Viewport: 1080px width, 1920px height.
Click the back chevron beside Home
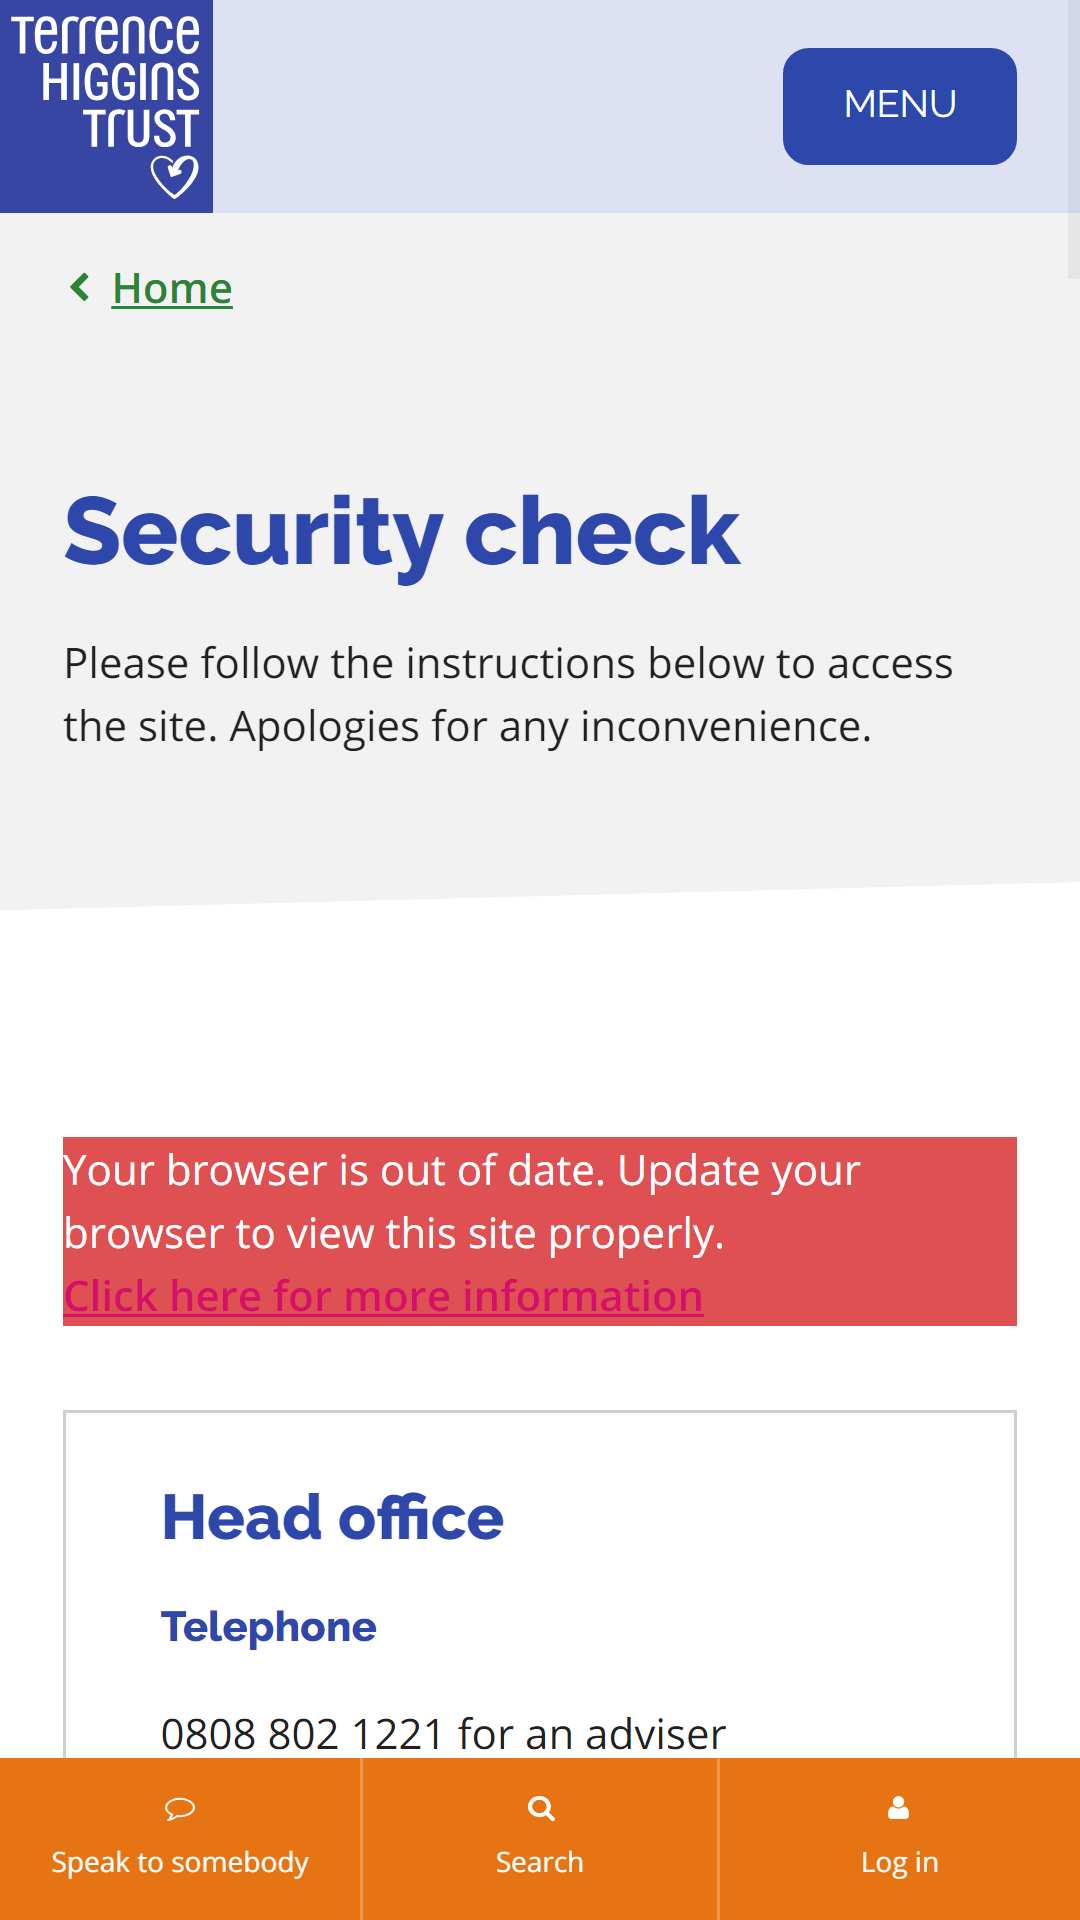80,287
